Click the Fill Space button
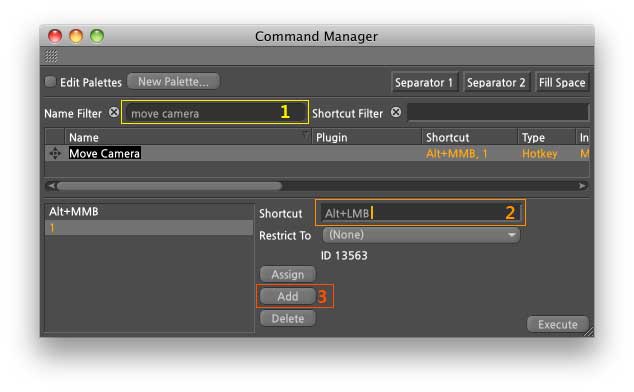Image resolution: width=634 pixels, height=392 pixels. point(562,83)
